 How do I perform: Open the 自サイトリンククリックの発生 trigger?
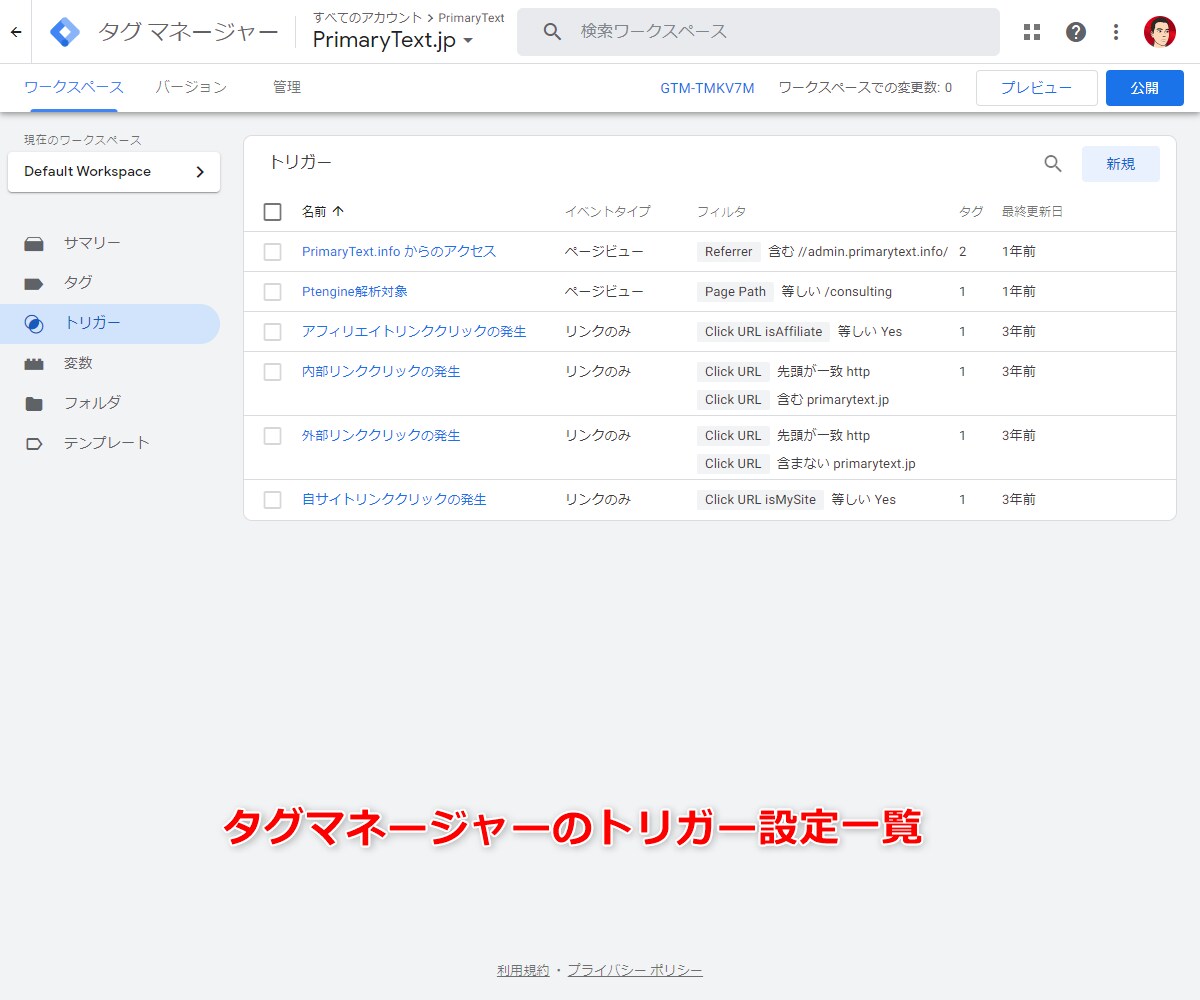pos(394,499)
